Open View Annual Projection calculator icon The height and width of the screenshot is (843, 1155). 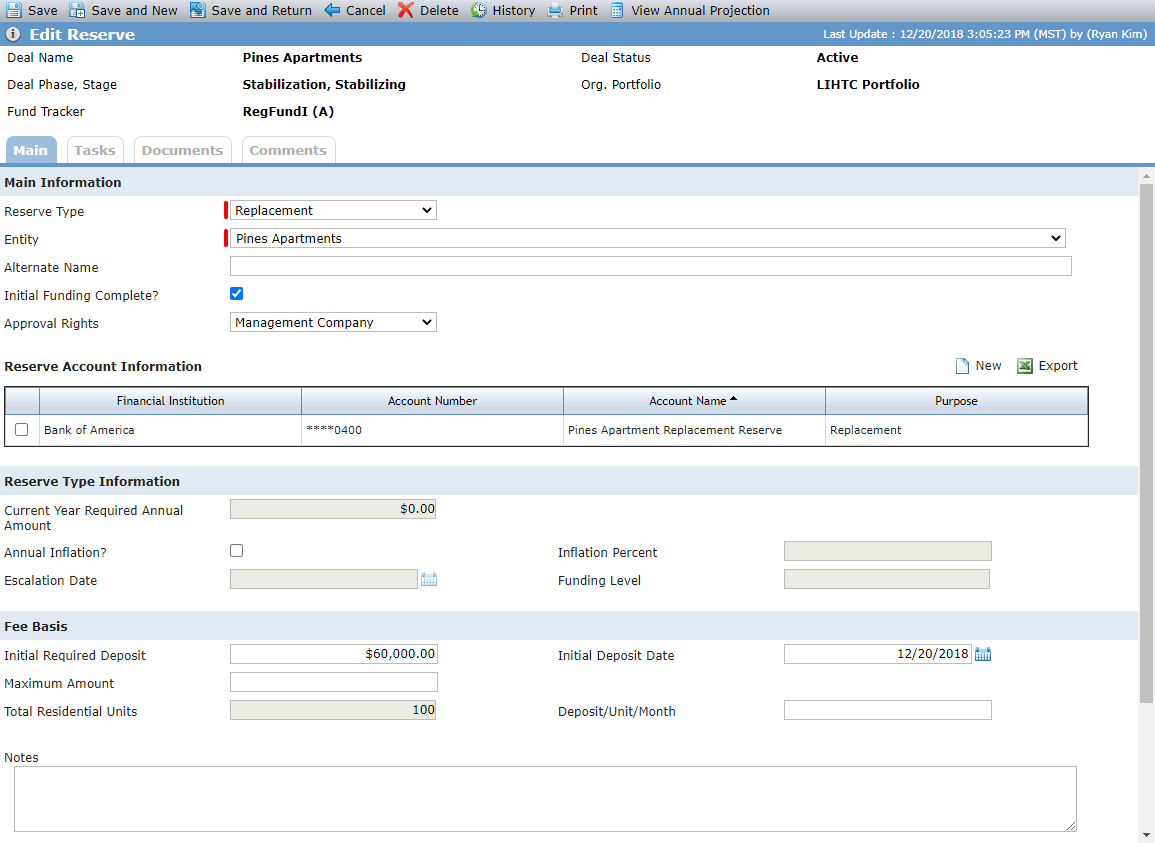tap(617, 10)
